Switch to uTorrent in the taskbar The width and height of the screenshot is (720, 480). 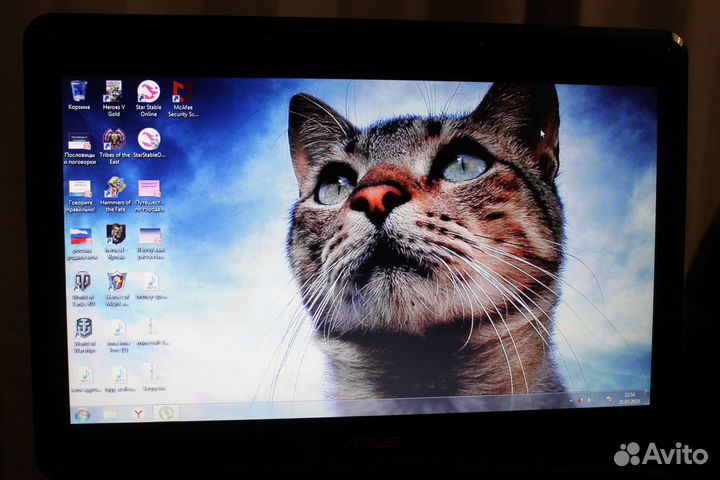pos(167,412)
